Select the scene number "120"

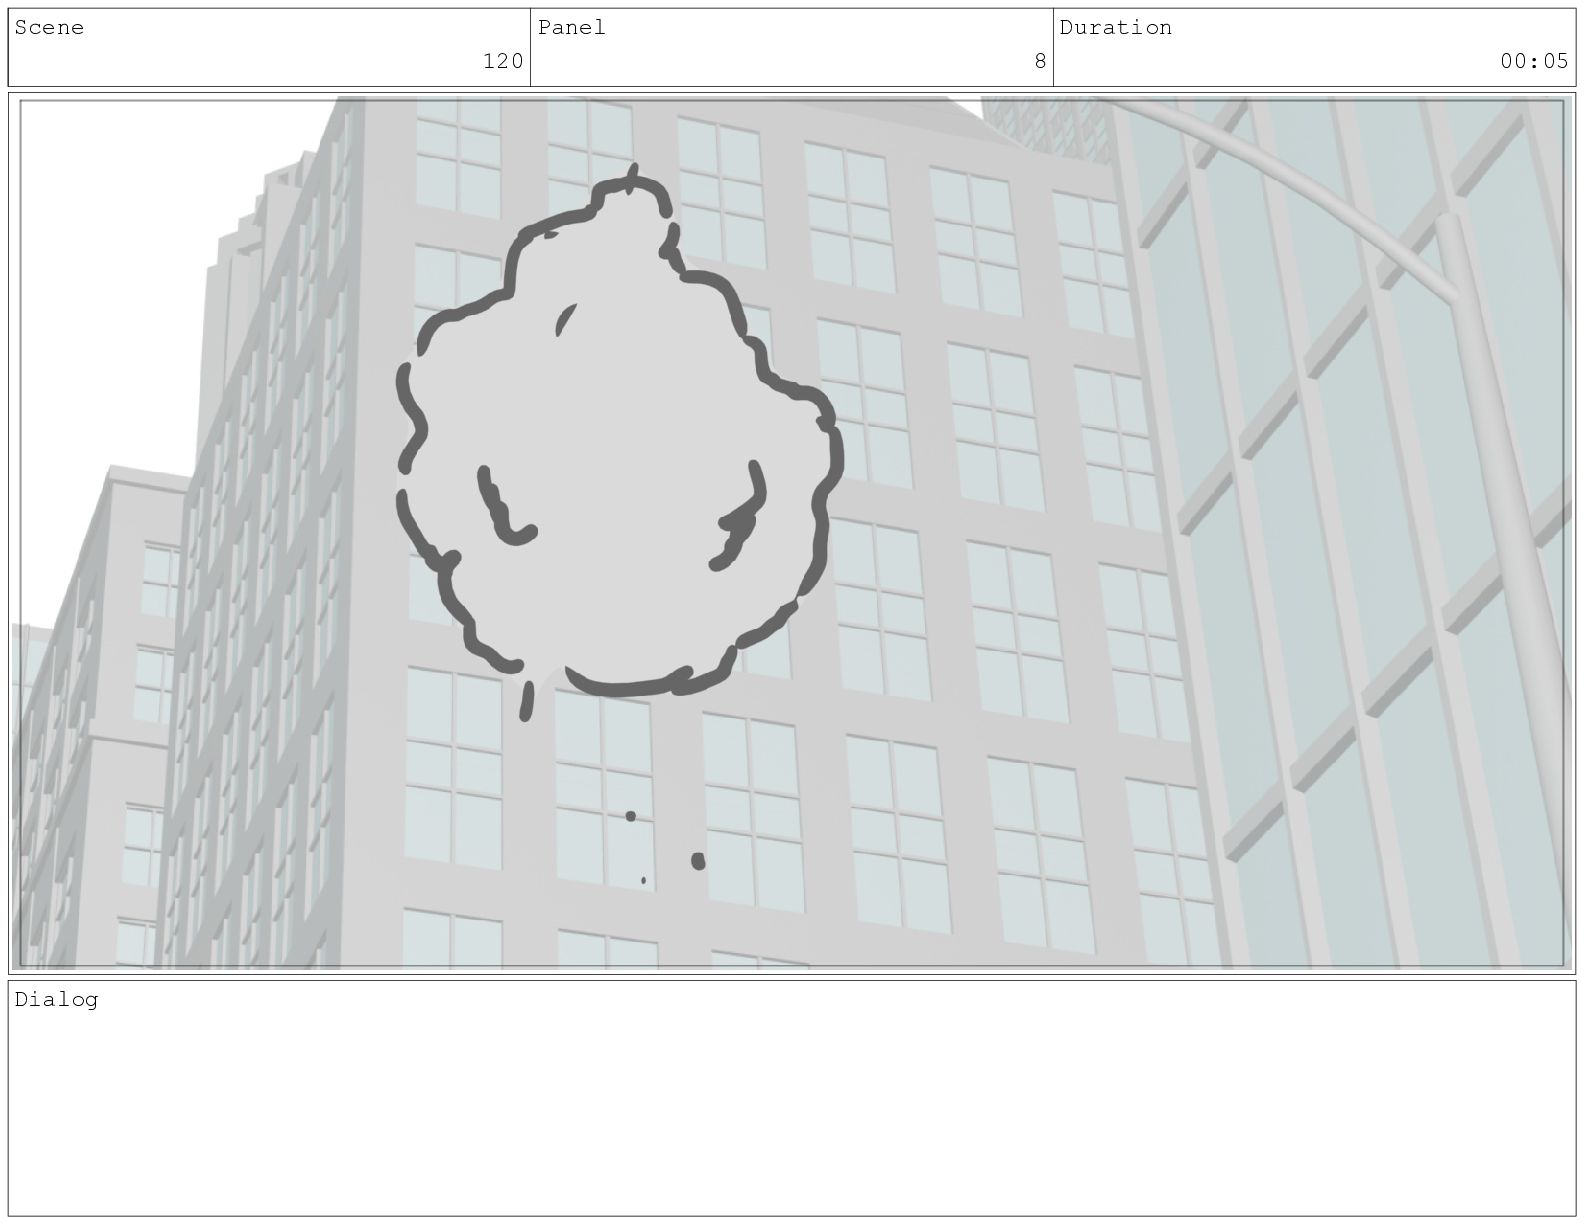(x=503, y=61)
